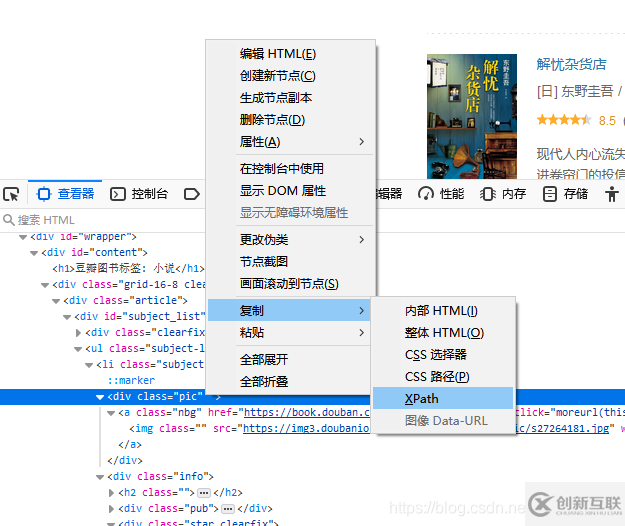Click the debugger tag icon
The width and height of the screenshot is (625, 526).
pyautogui.click(x=192, y=194)
